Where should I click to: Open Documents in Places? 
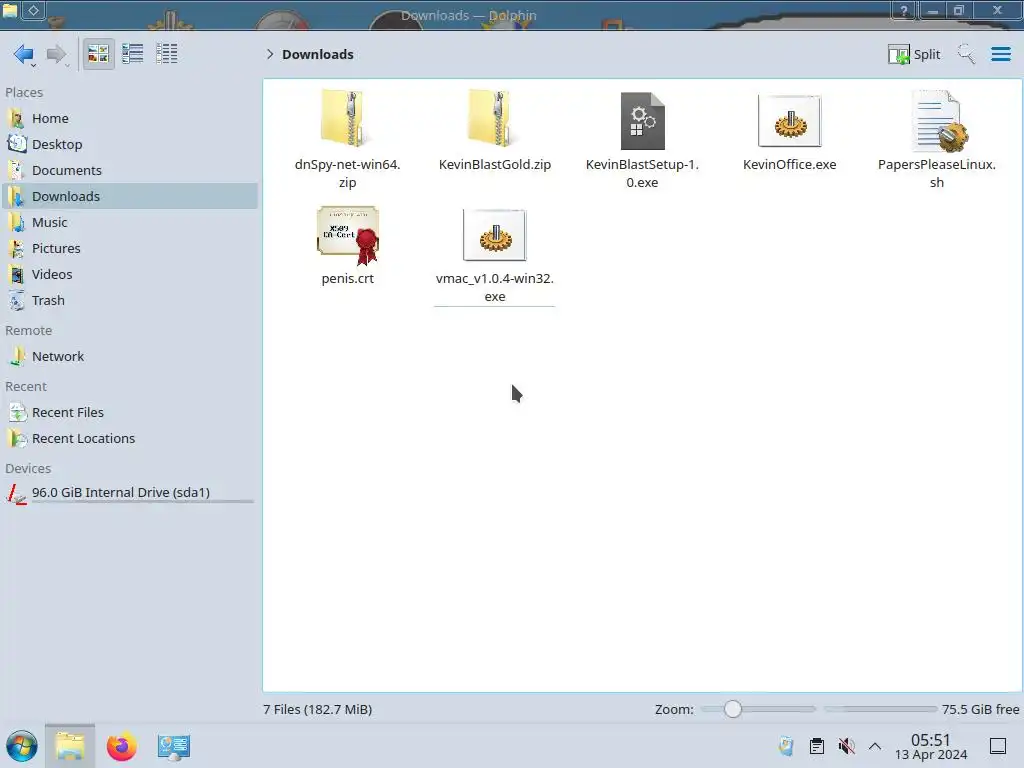point(130,170)
